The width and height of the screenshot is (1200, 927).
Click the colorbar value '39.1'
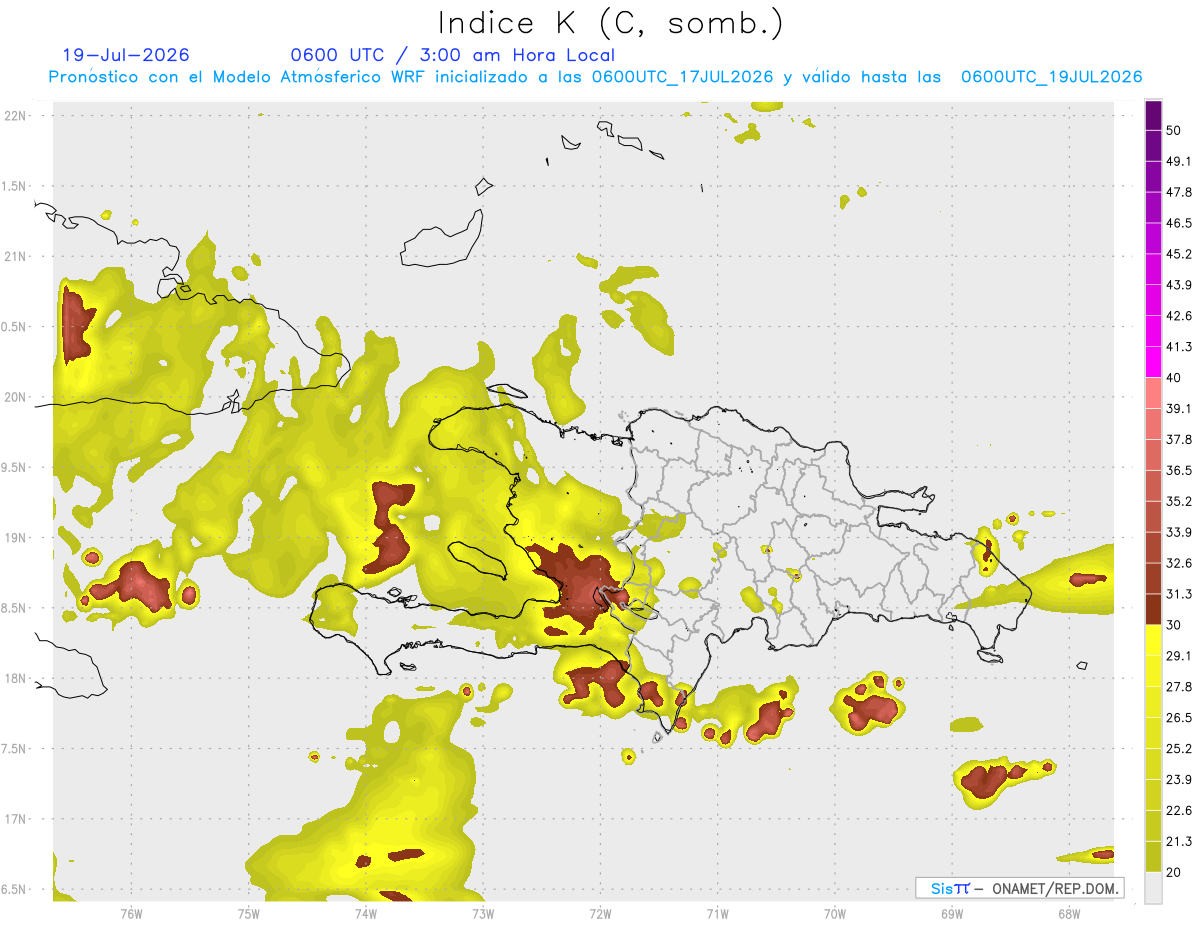pos(1179,409)
